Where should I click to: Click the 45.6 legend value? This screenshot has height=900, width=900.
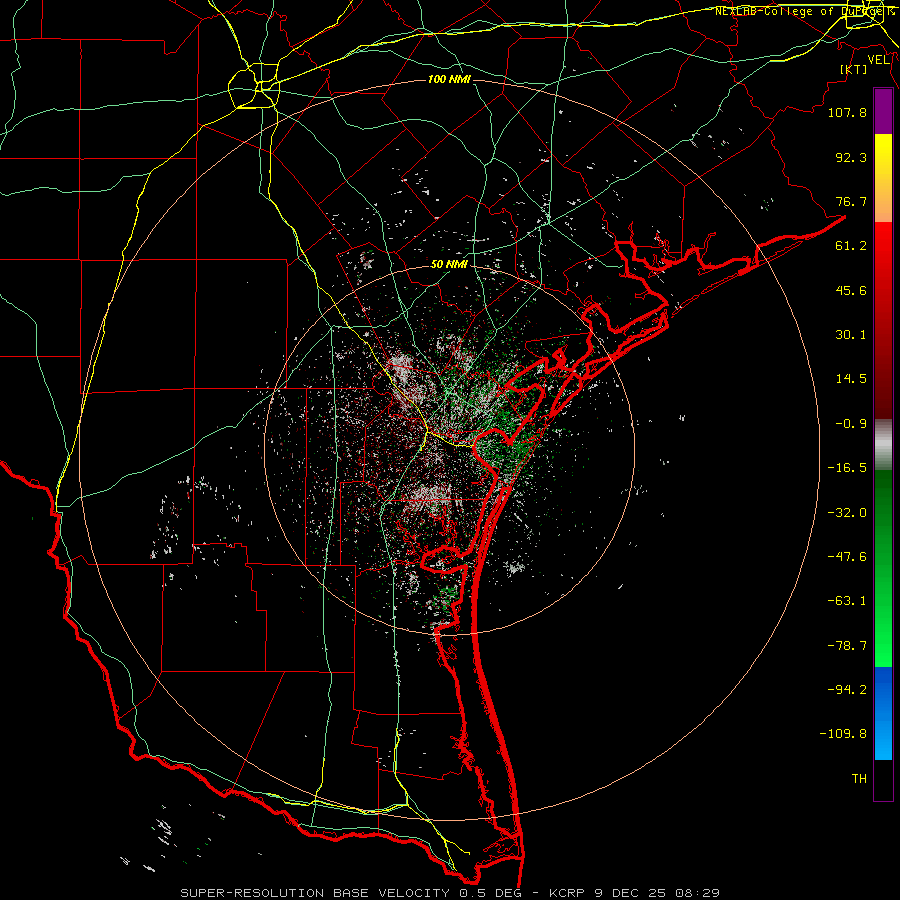(x=851, y=290)
